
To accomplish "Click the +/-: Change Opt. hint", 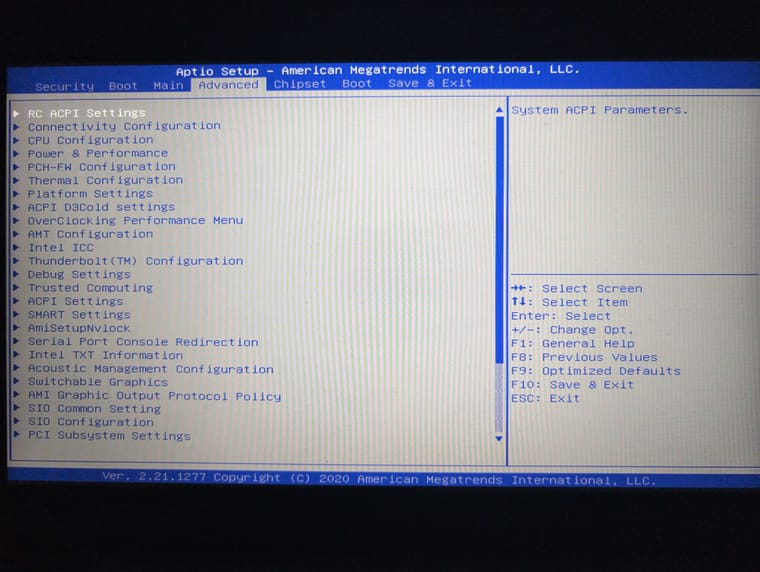I will [x=572, y=330].
